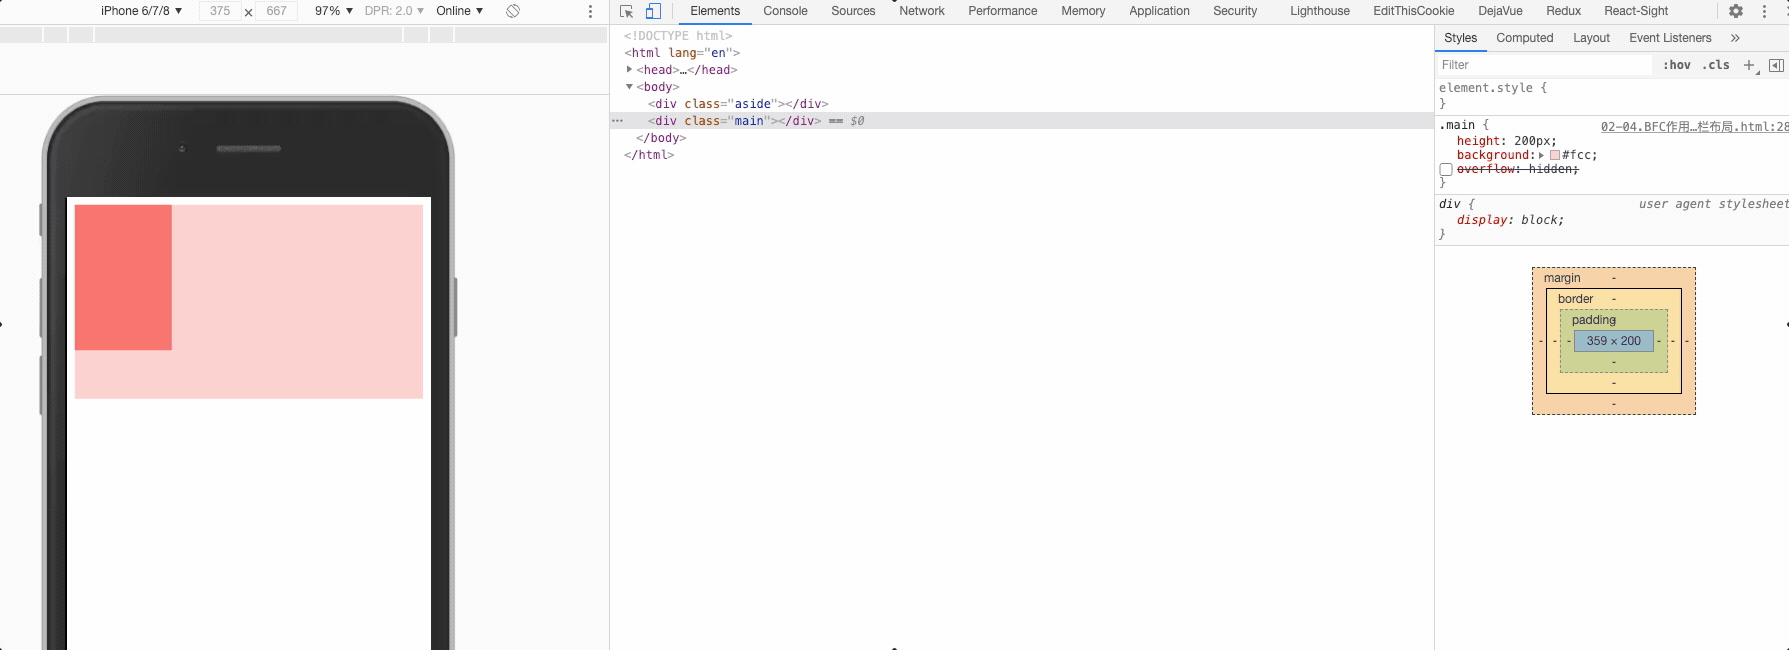Click the #fcc background color swatch
The image size is (1789, 650).
click(1555, 155)
